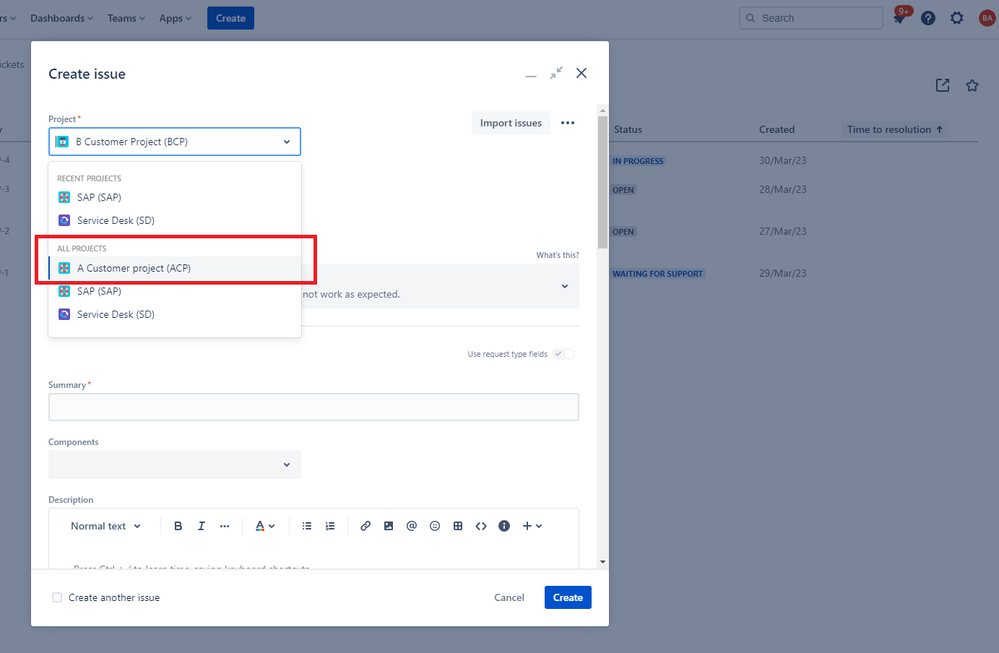The image size is (999, 653).
Task: Click the Import issues button
Action: pyautogui.click(x=511, y=123)
